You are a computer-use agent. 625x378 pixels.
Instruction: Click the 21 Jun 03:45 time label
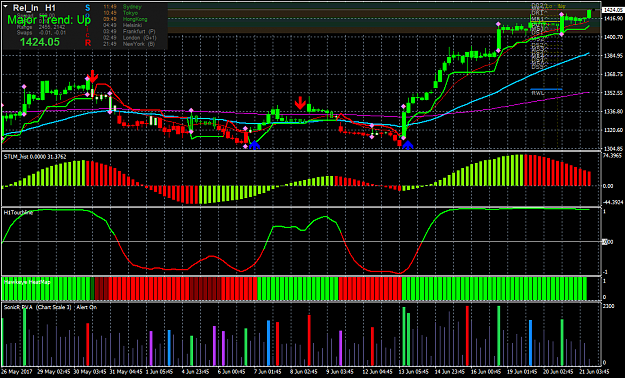click(x=595, y=372)
